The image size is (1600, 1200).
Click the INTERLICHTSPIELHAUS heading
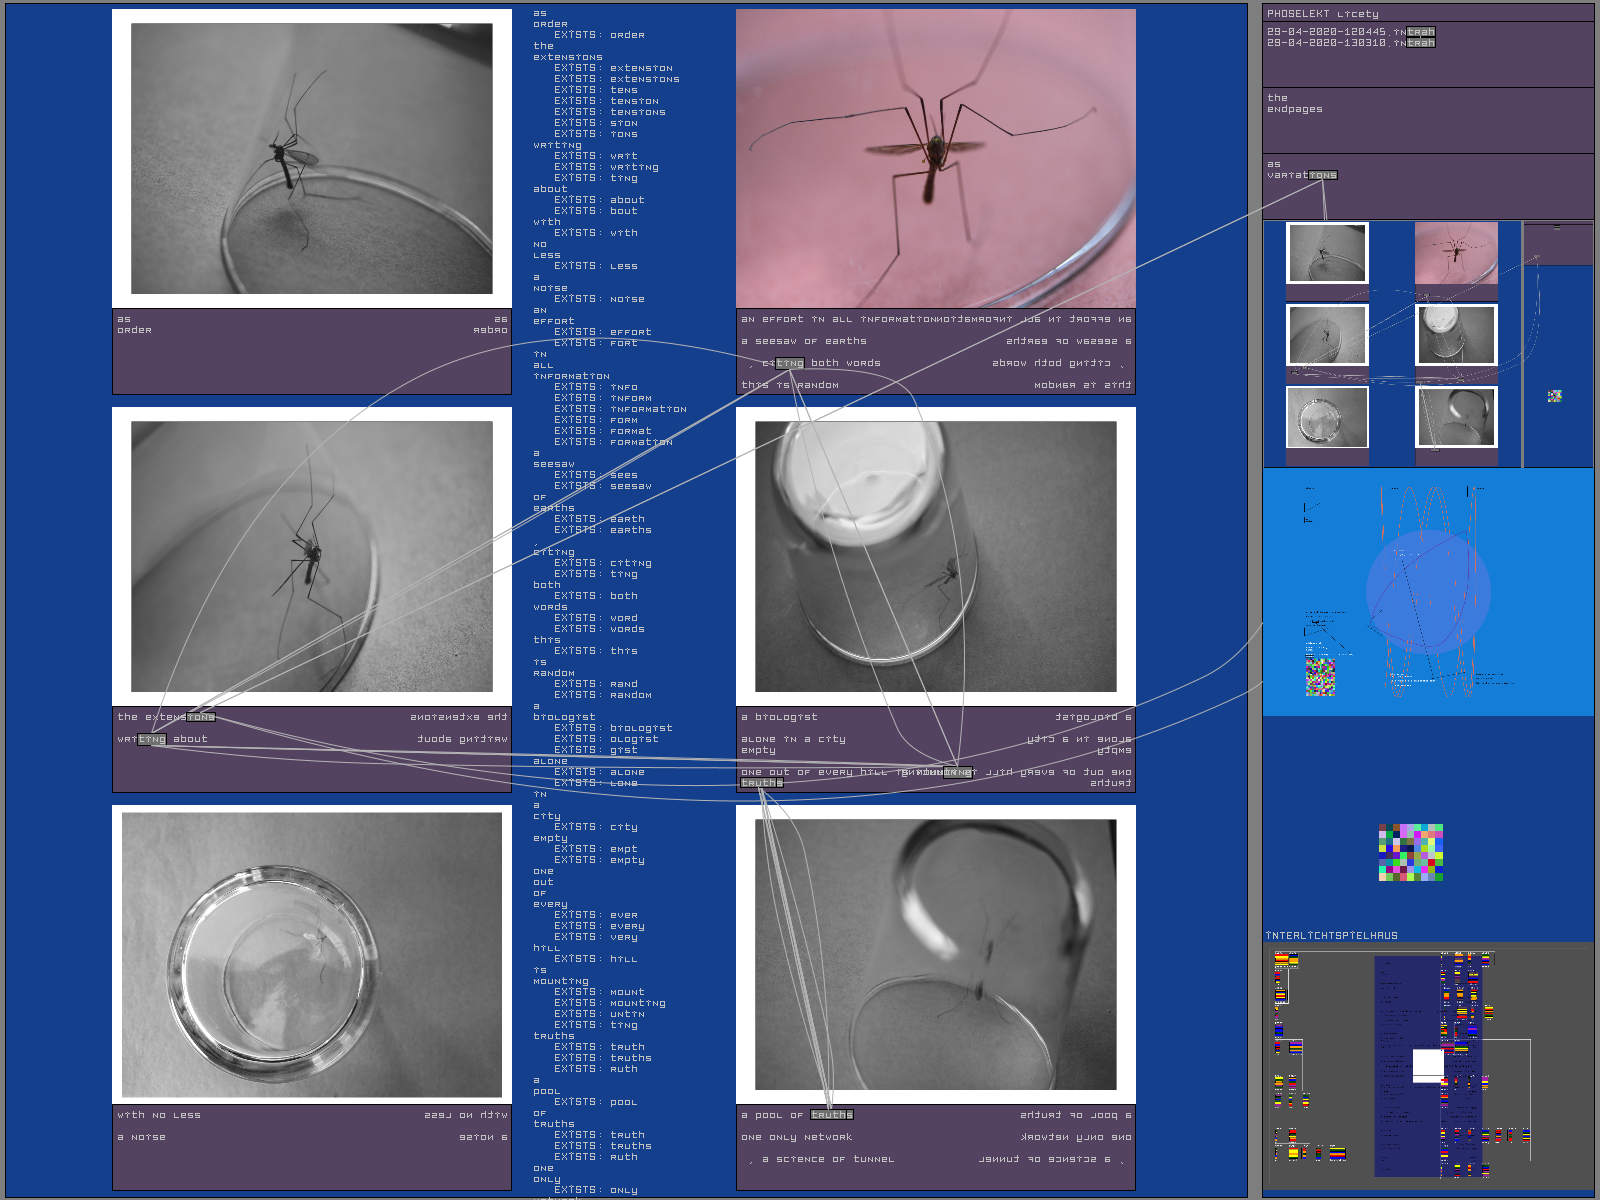(x=1331, y=936)
